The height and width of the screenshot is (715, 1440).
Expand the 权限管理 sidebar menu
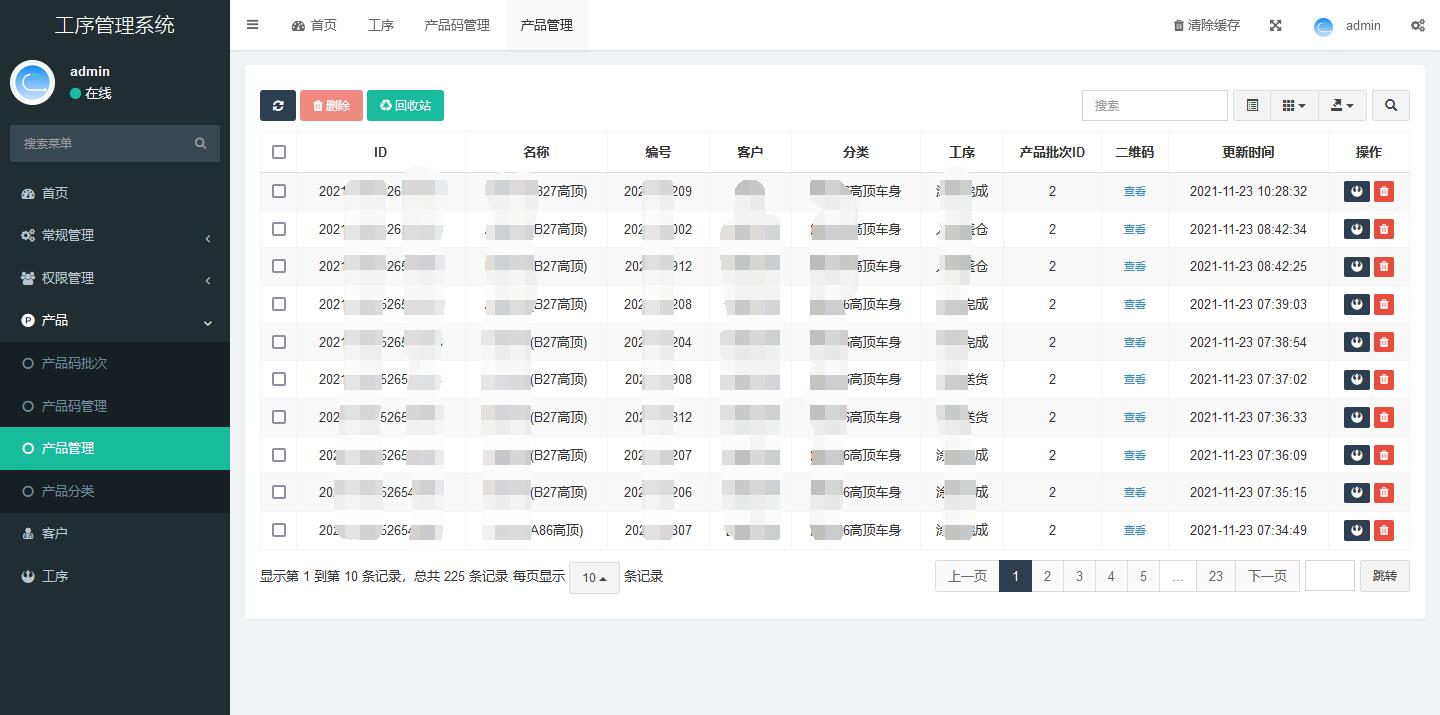click(115, 278)
